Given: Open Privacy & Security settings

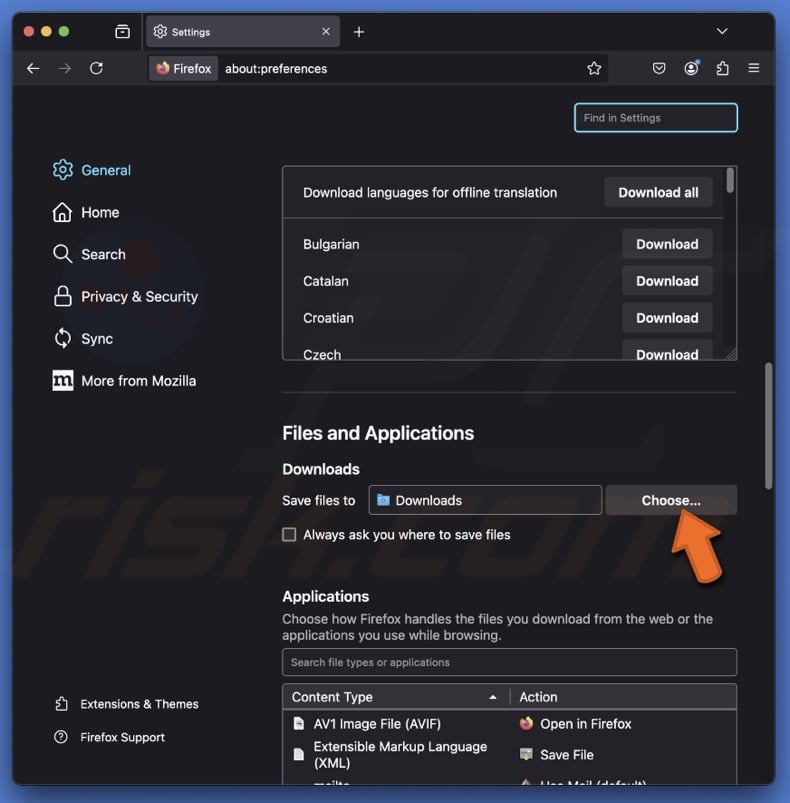Looking at the screenshot, I should tap(125, 297).
